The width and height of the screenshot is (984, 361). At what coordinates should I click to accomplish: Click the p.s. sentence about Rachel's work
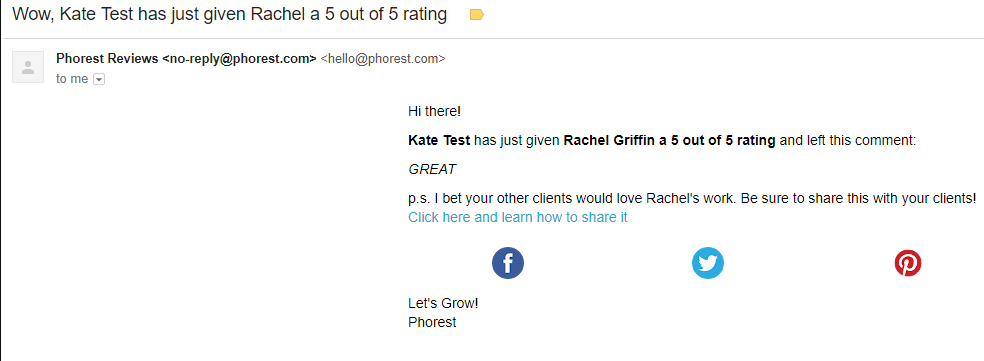[692, 198]
